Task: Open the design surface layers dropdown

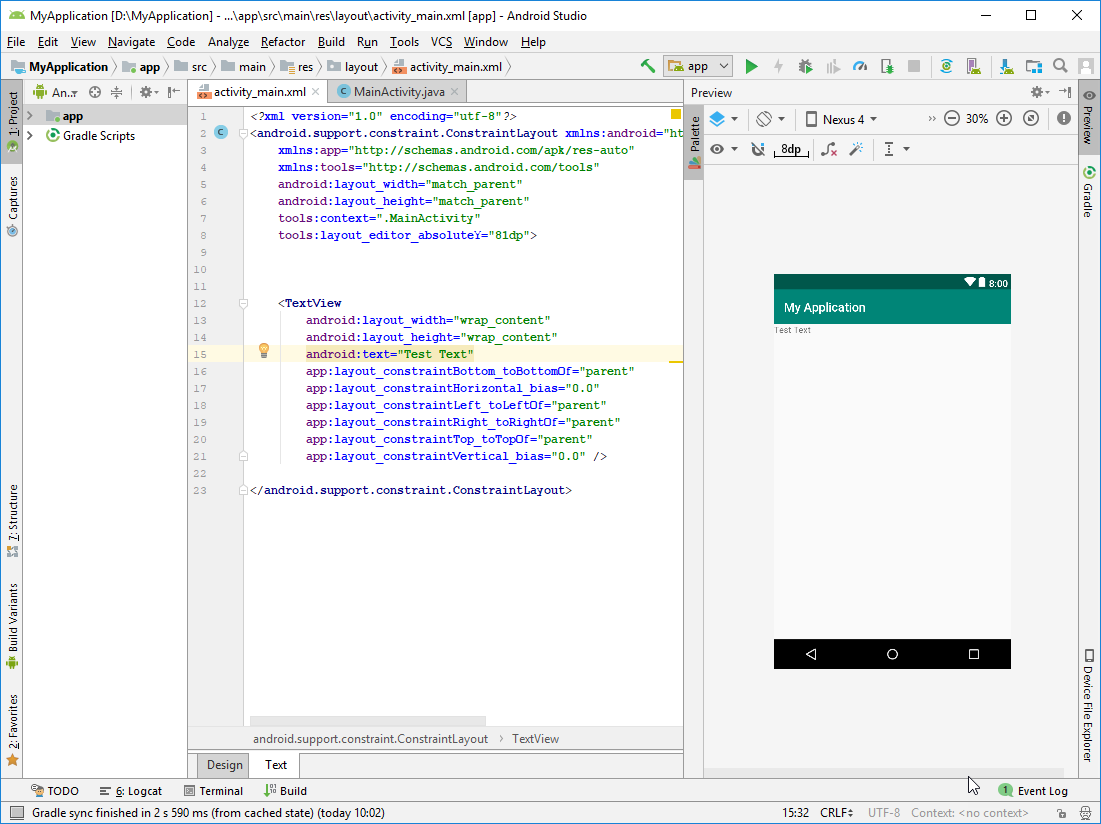Action: (x=723, y=119)
